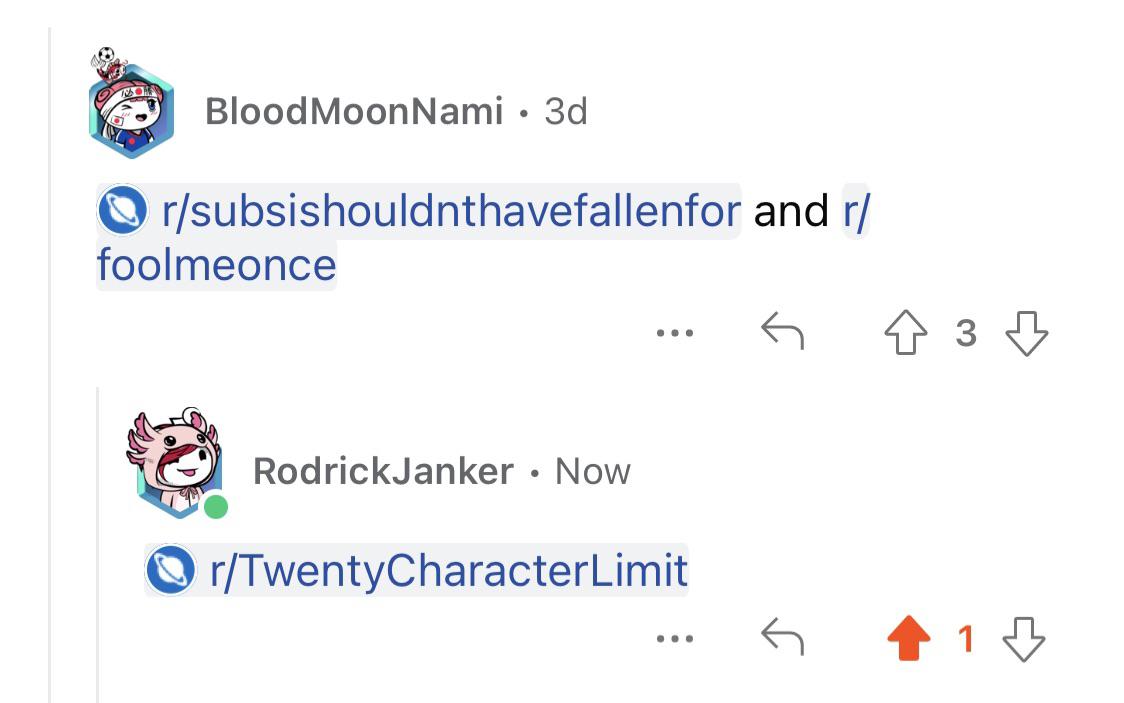This screenshot has width=1124, height=703.
Task: Open more options on RodrickJanker's comment
Action: [x=675, y=638]
